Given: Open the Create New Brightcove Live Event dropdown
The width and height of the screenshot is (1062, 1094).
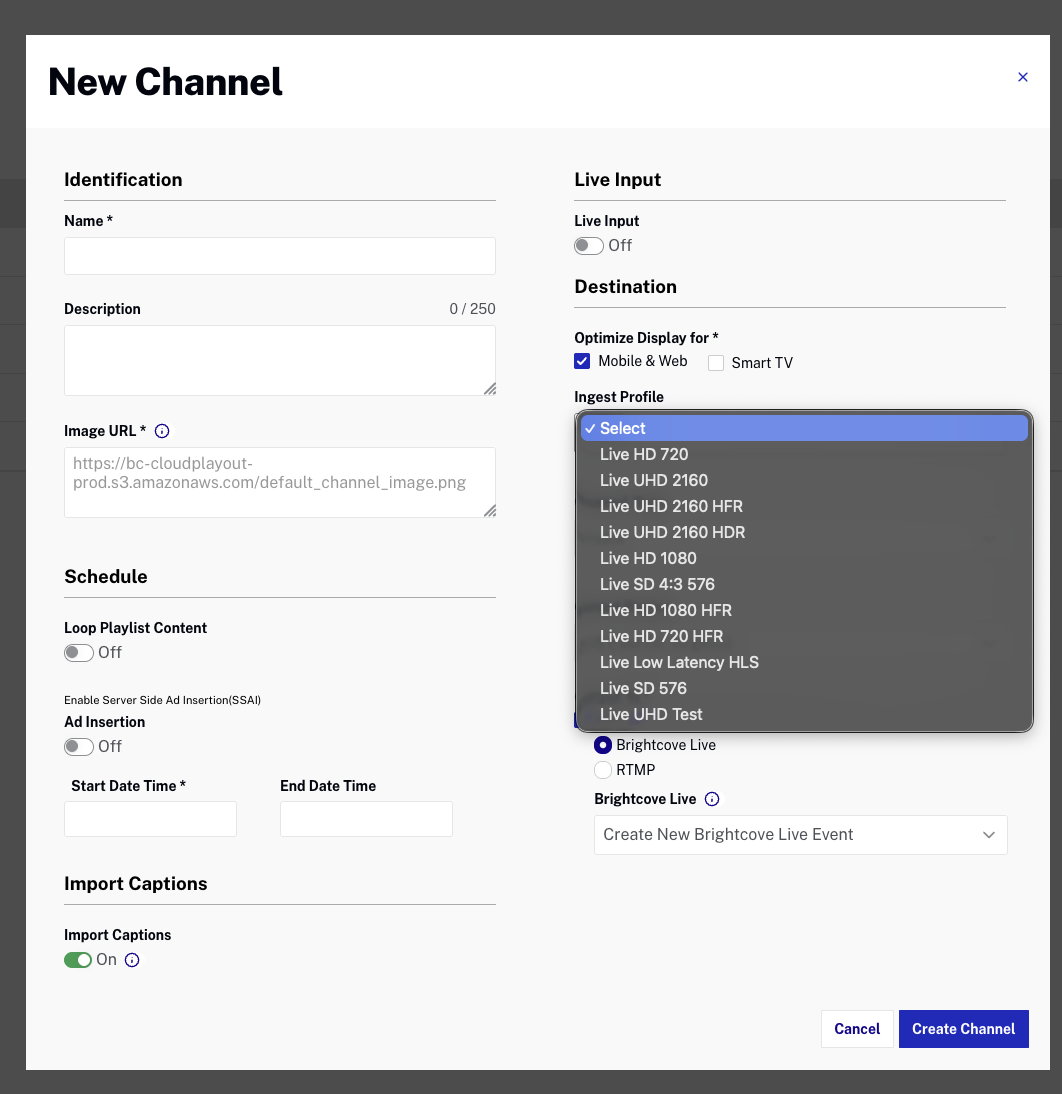Looking at the screenshot, I should (x=800, y=834).
